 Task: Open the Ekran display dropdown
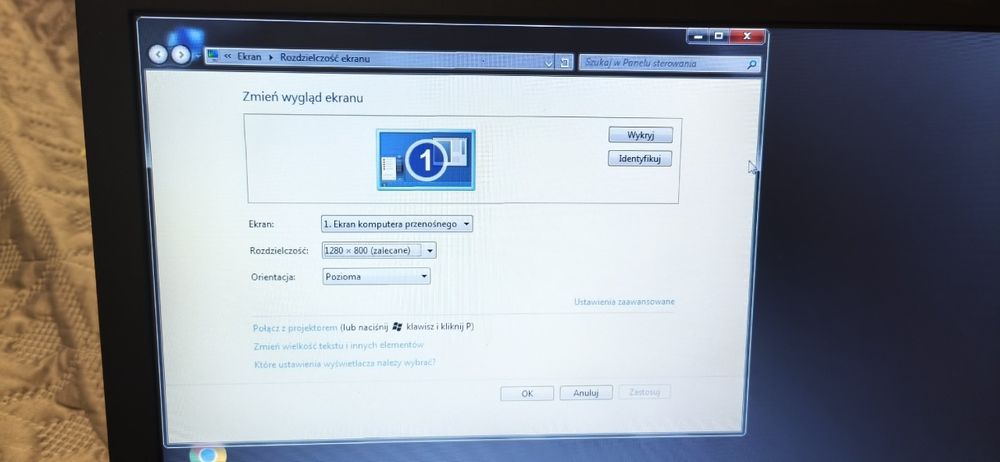[x=397, y=224]
